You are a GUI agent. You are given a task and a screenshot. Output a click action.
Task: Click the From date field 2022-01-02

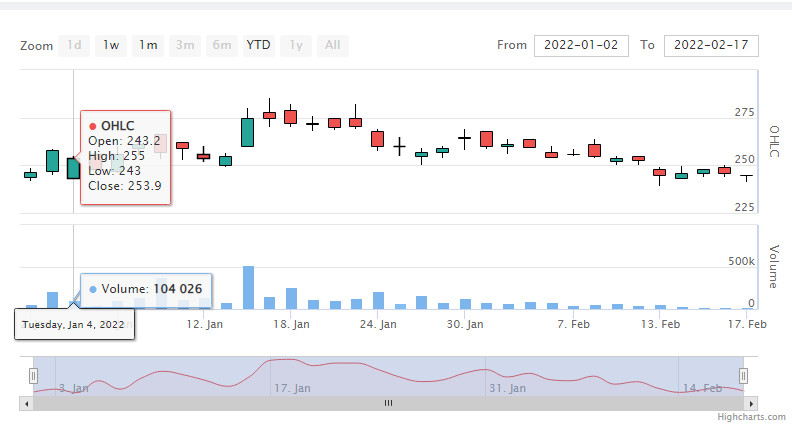[x=581, y=45]
